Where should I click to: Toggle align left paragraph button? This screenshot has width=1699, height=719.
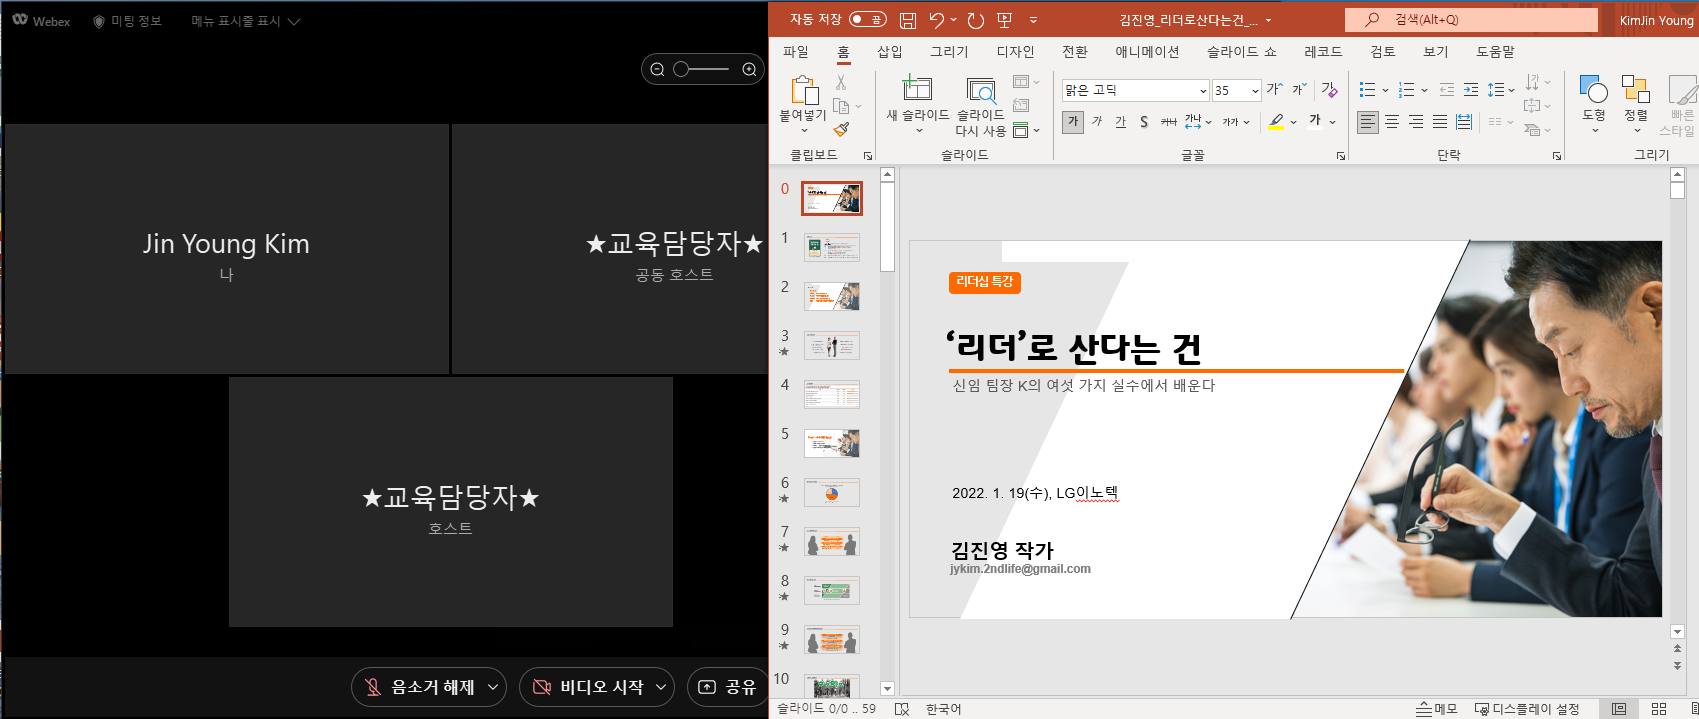coord(1368,122)
